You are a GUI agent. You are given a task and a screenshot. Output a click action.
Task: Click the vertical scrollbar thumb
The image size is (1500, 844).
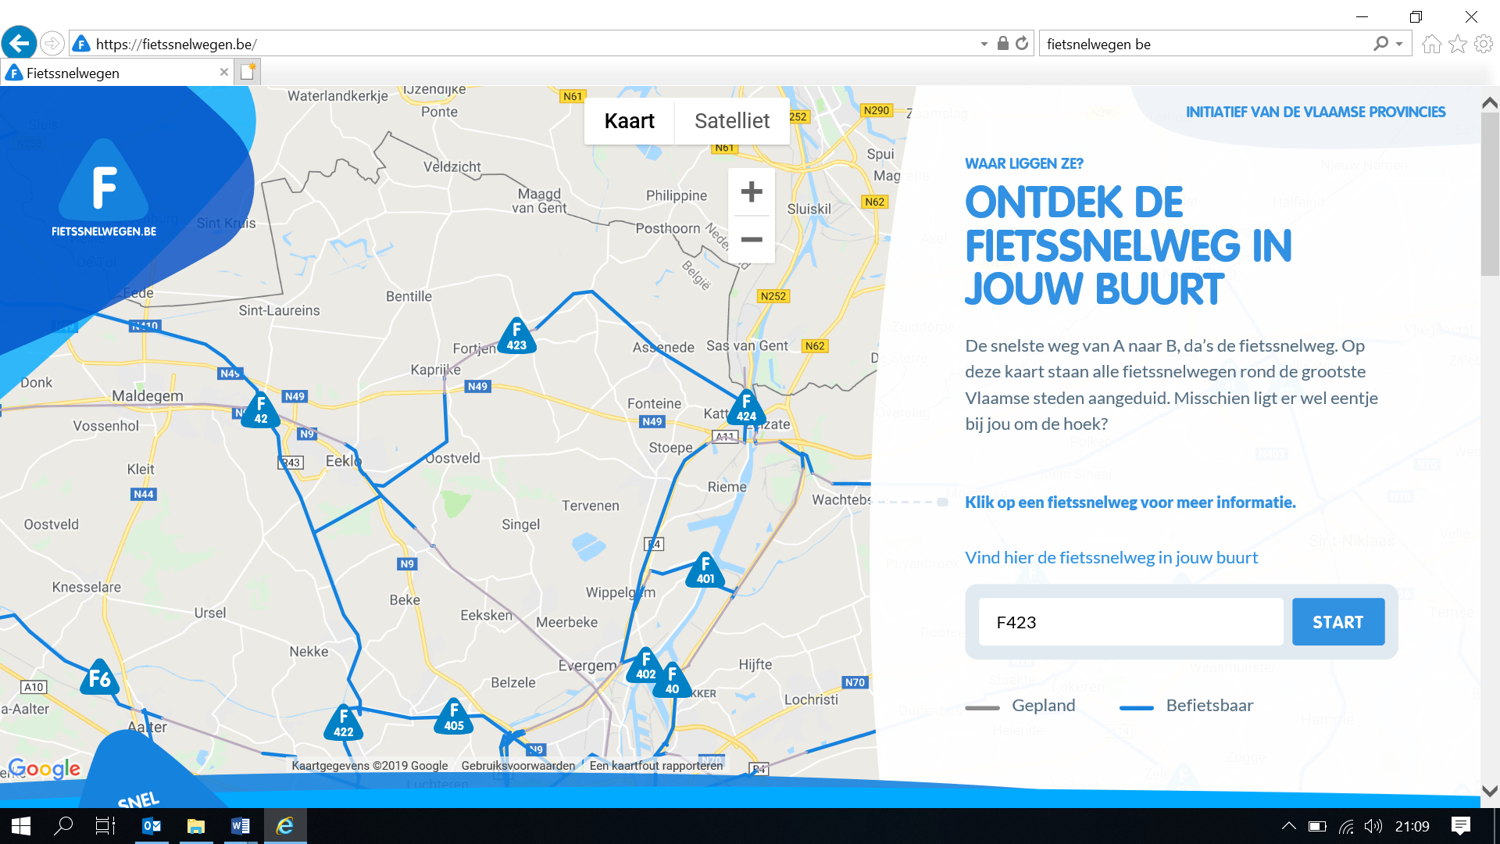tap(1490, 195)
